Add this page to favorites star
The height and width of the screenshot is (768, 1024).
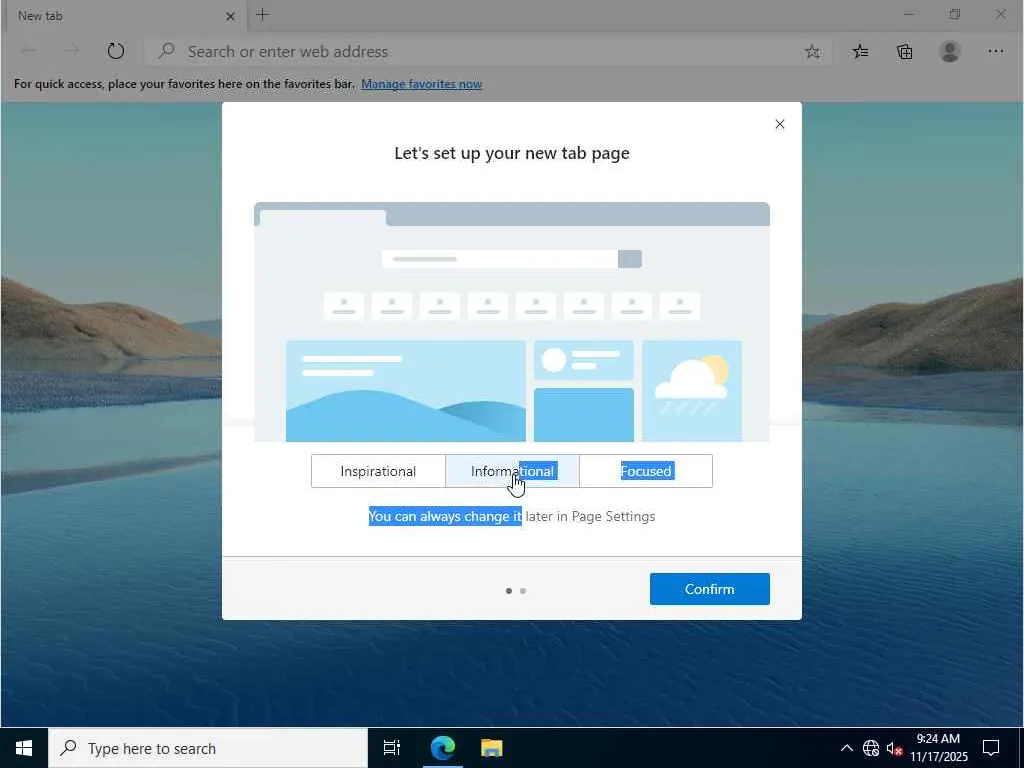tap(812, 52)
